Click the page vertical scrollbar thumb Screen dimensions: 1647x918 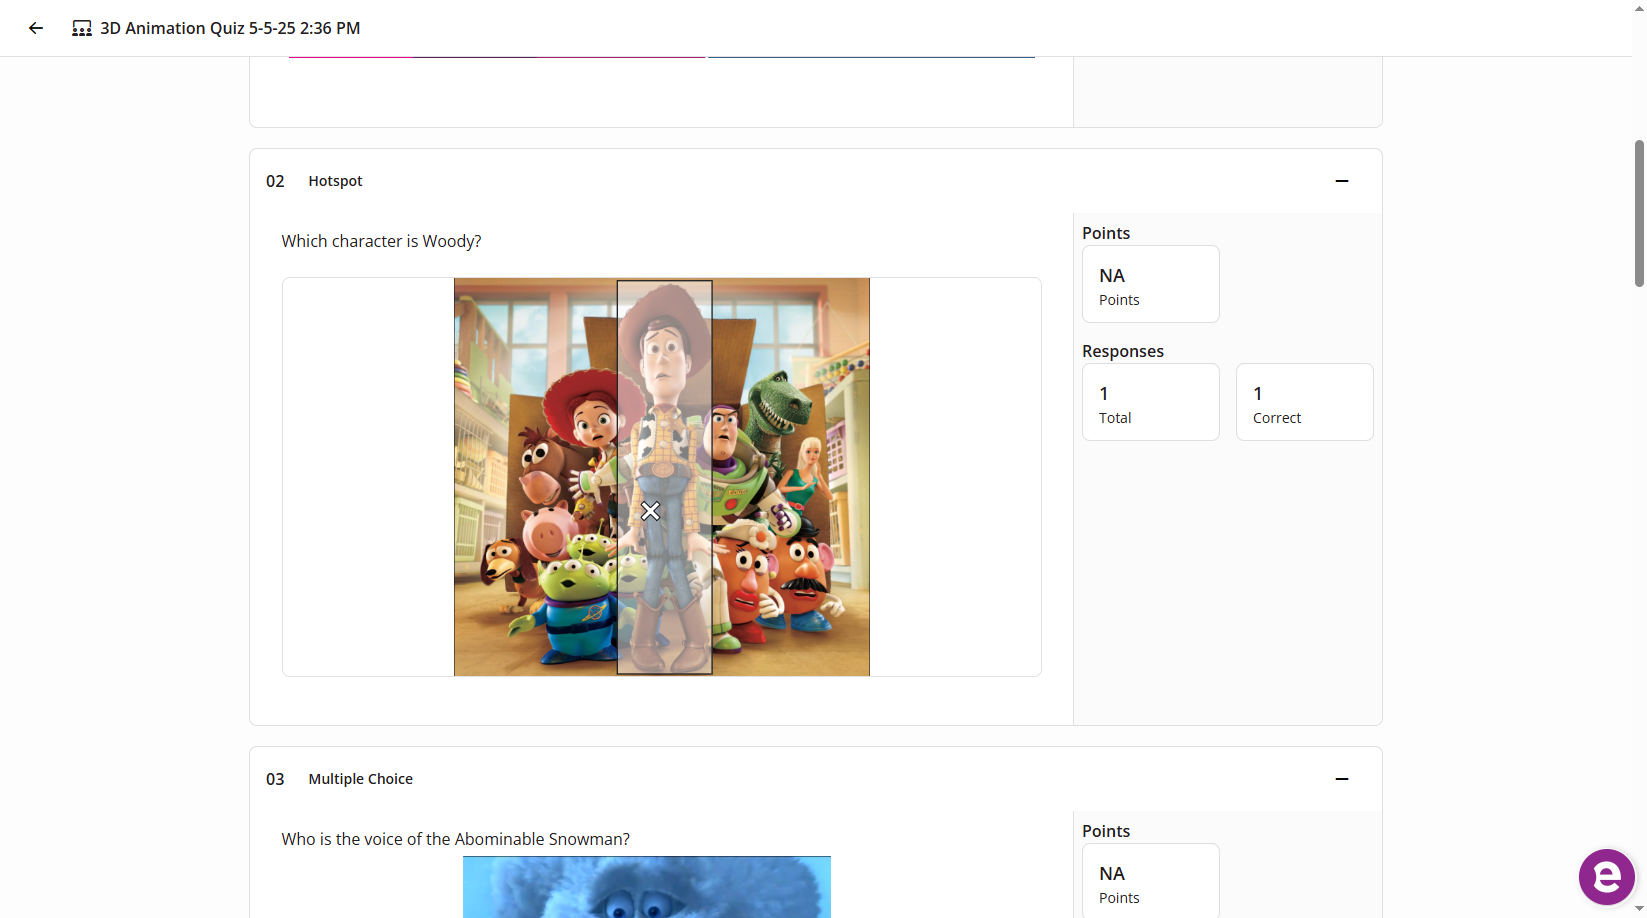tap(1639, 213)
